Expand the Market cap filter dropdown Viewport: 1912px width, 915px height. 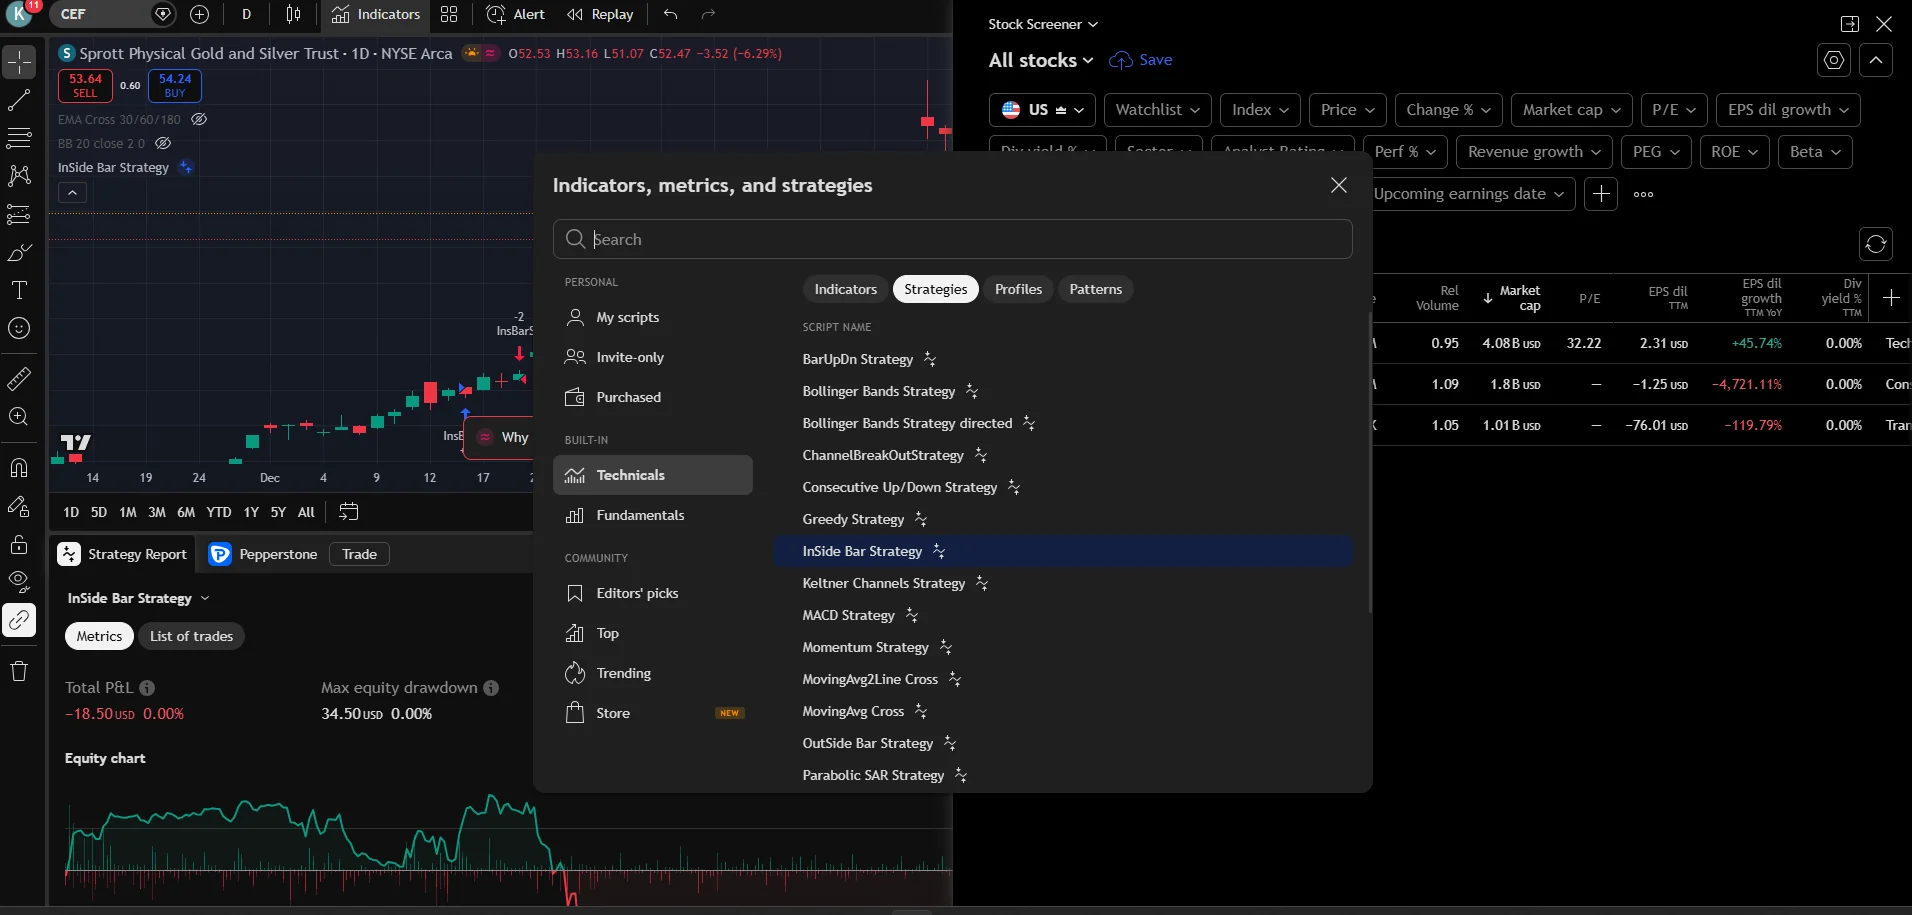point(1571,110)
